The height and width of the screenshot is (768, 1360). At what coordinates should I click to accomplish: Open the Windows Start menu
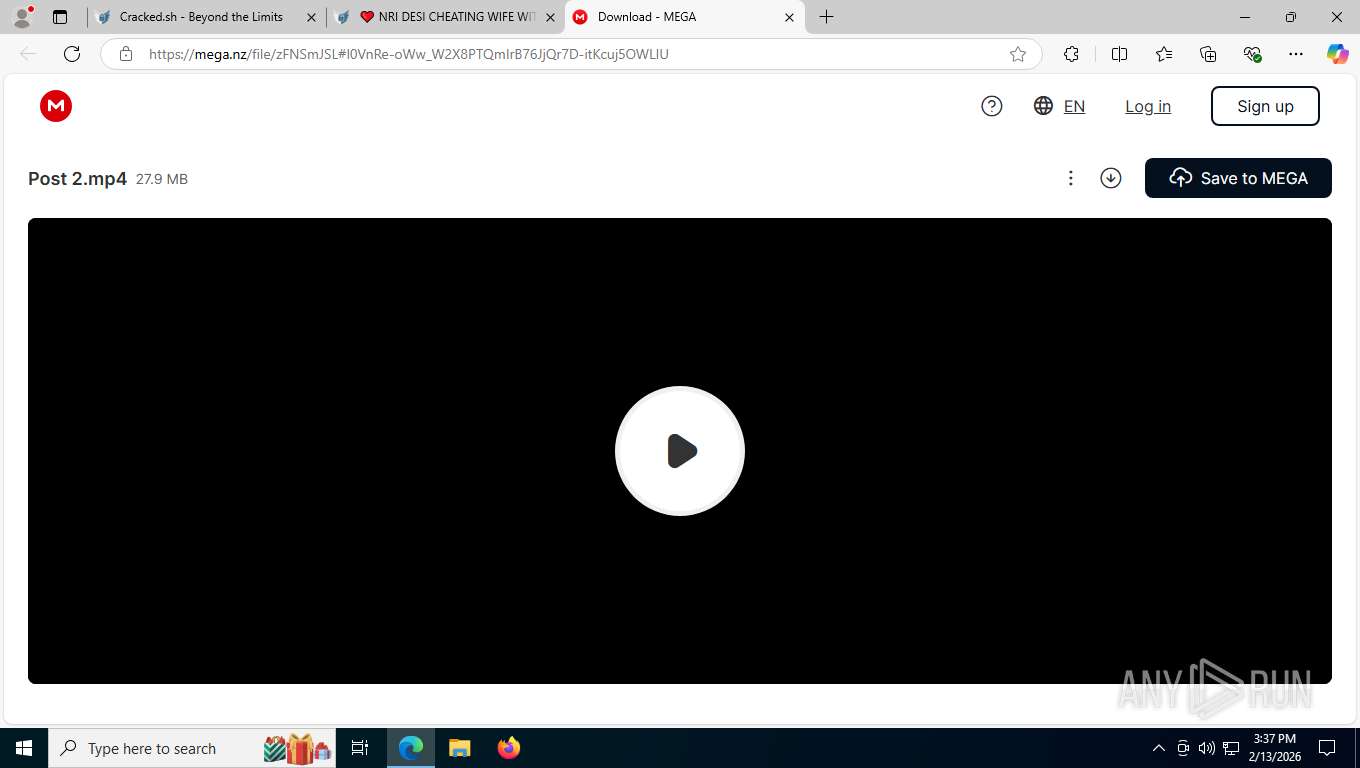[x=24, y=748]
